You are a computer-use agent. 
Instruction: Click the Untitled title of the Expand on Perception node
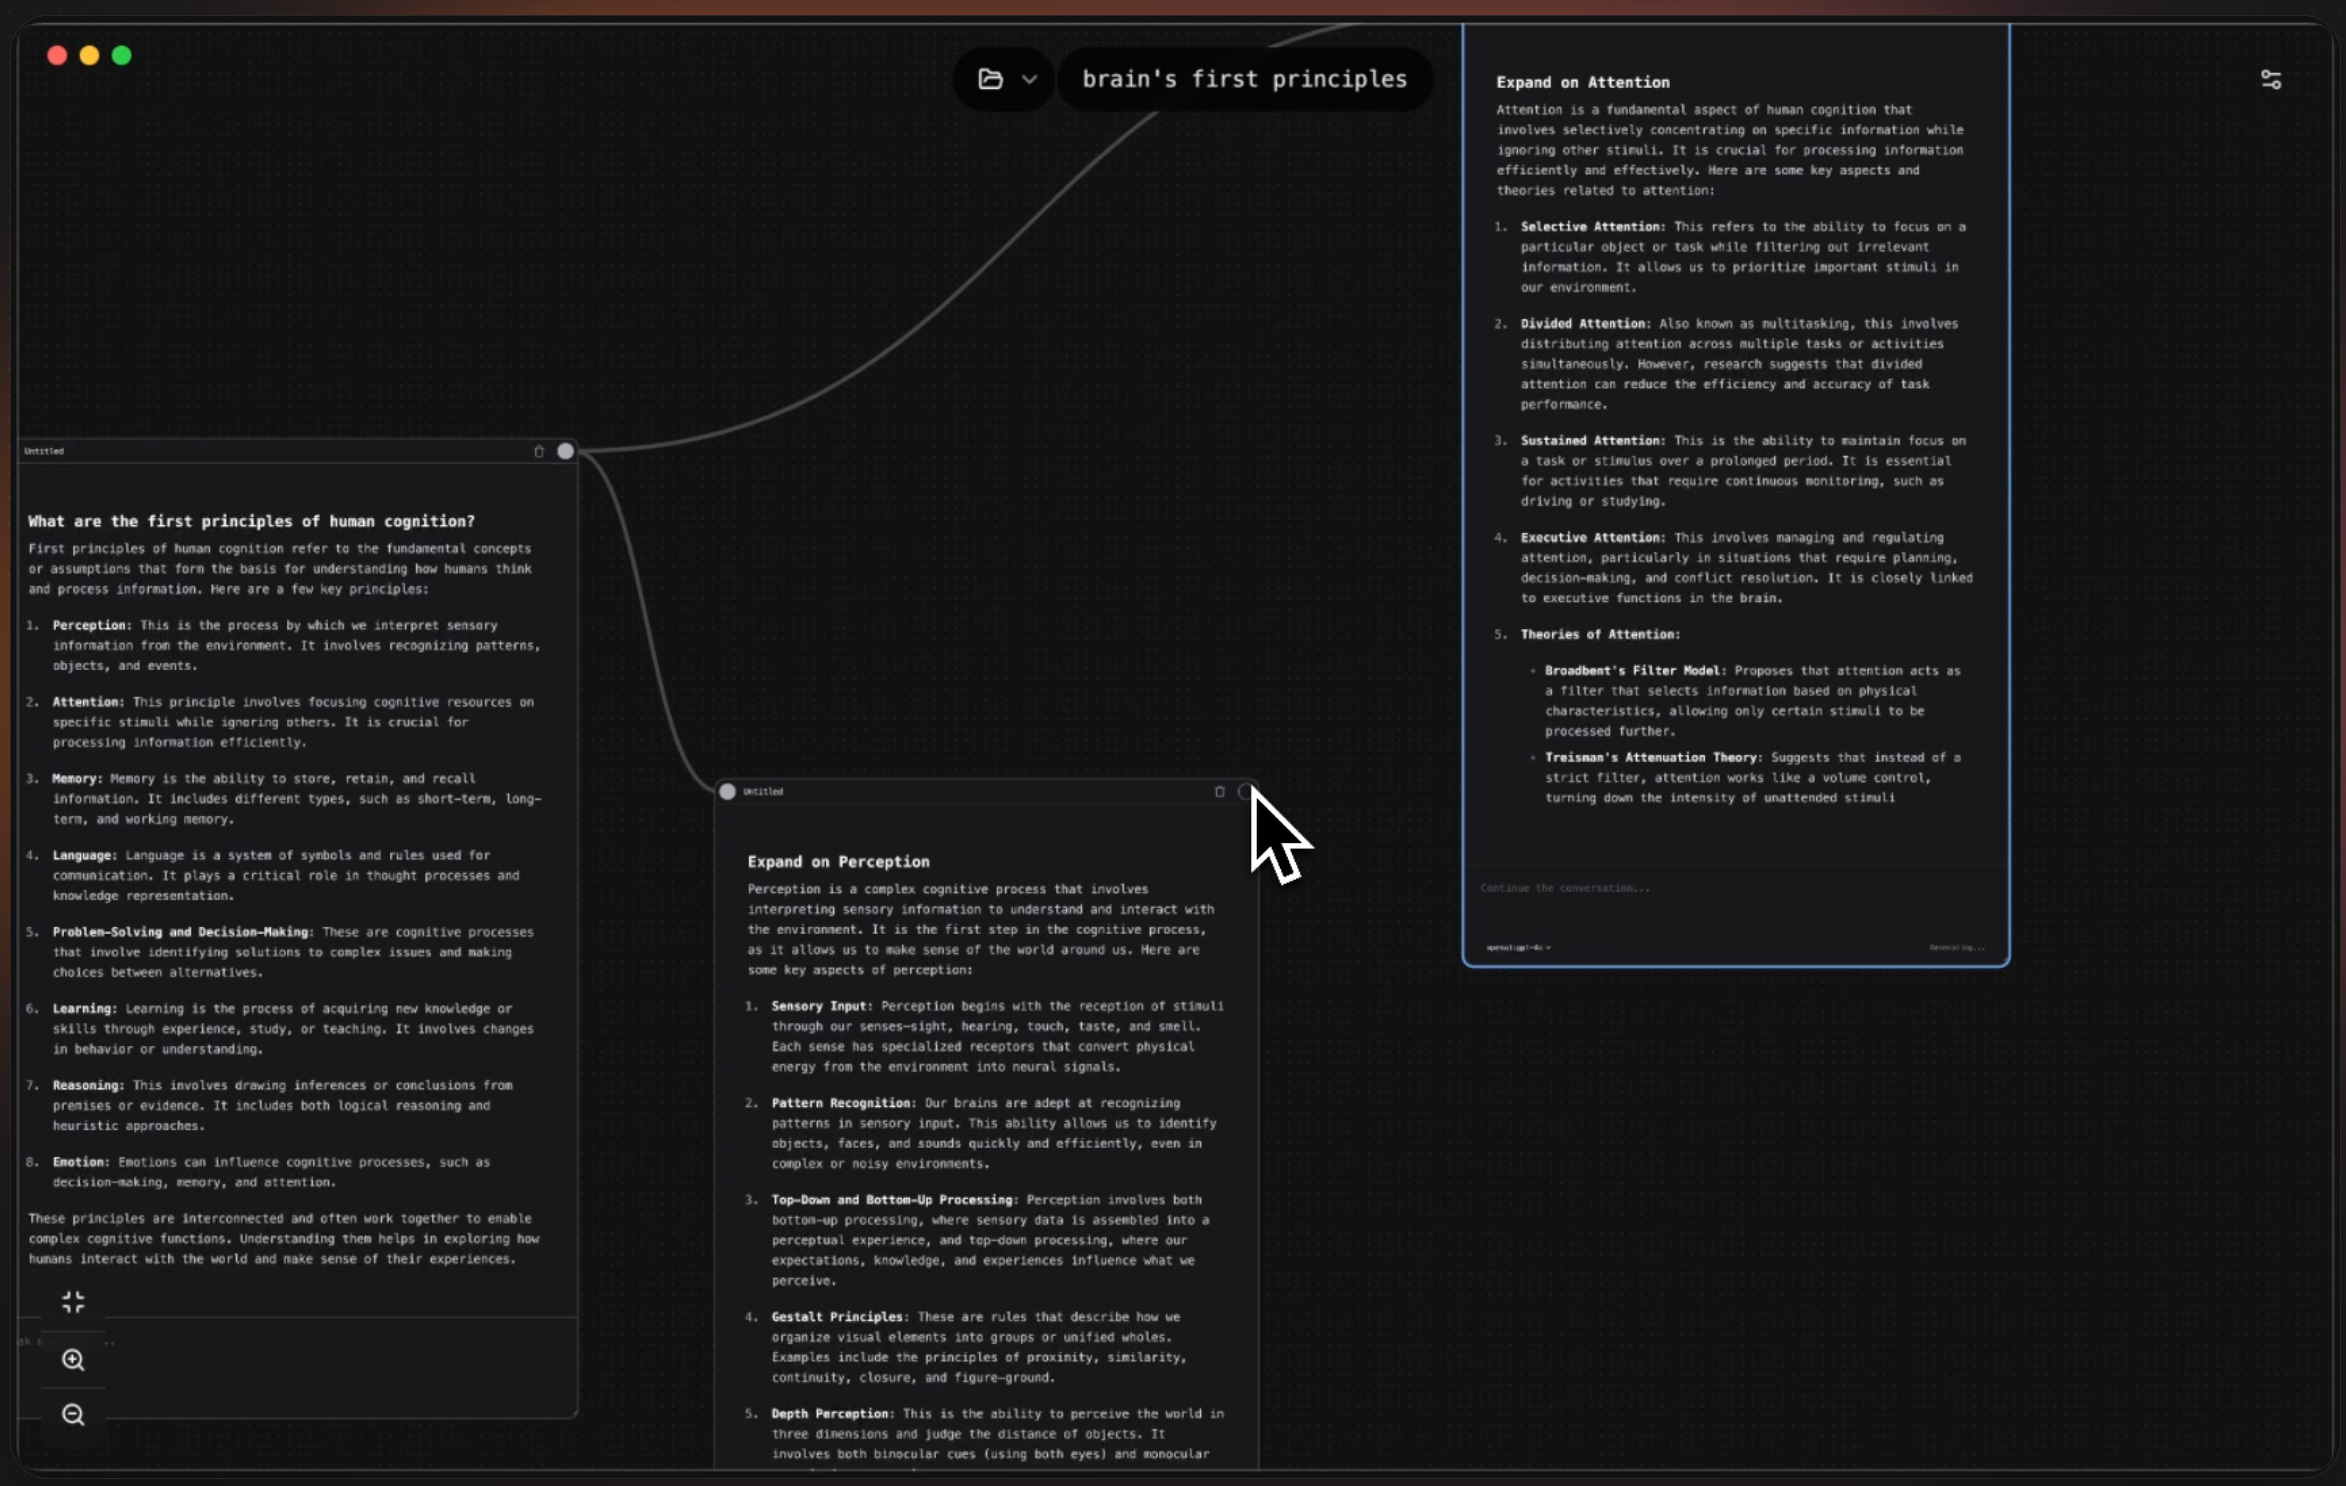763,791
